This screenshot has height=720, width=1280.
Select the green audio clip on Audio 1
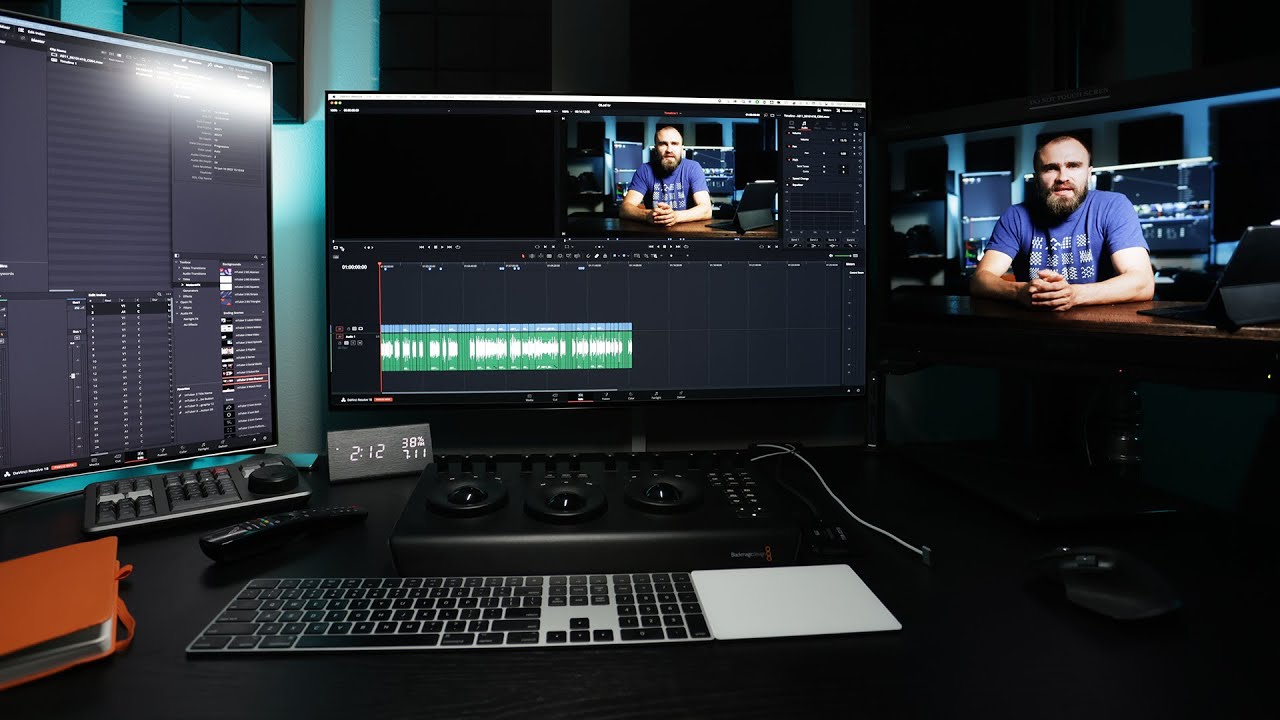[506, 351]
